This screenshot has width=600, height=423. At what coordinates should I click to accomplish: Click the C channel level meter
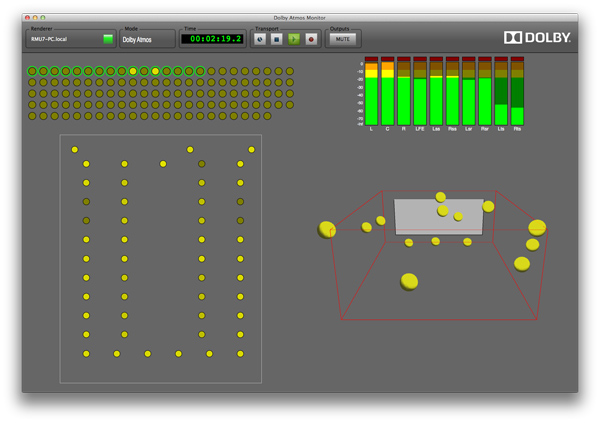pos(388,93)
